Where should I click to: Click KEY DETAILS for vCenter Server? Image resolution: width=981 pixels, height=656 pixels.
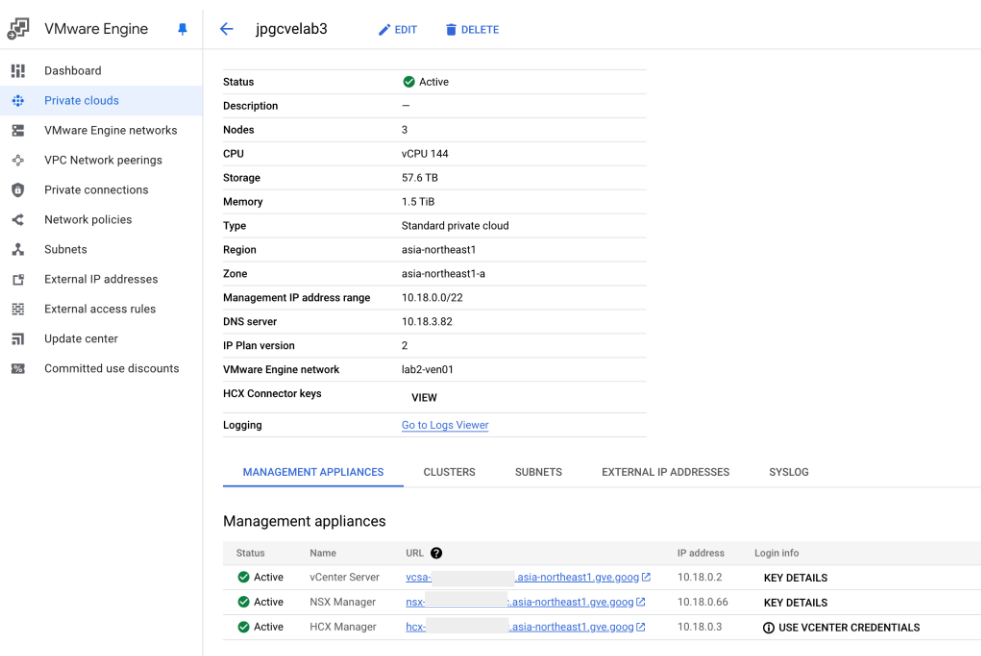(795, 578)
